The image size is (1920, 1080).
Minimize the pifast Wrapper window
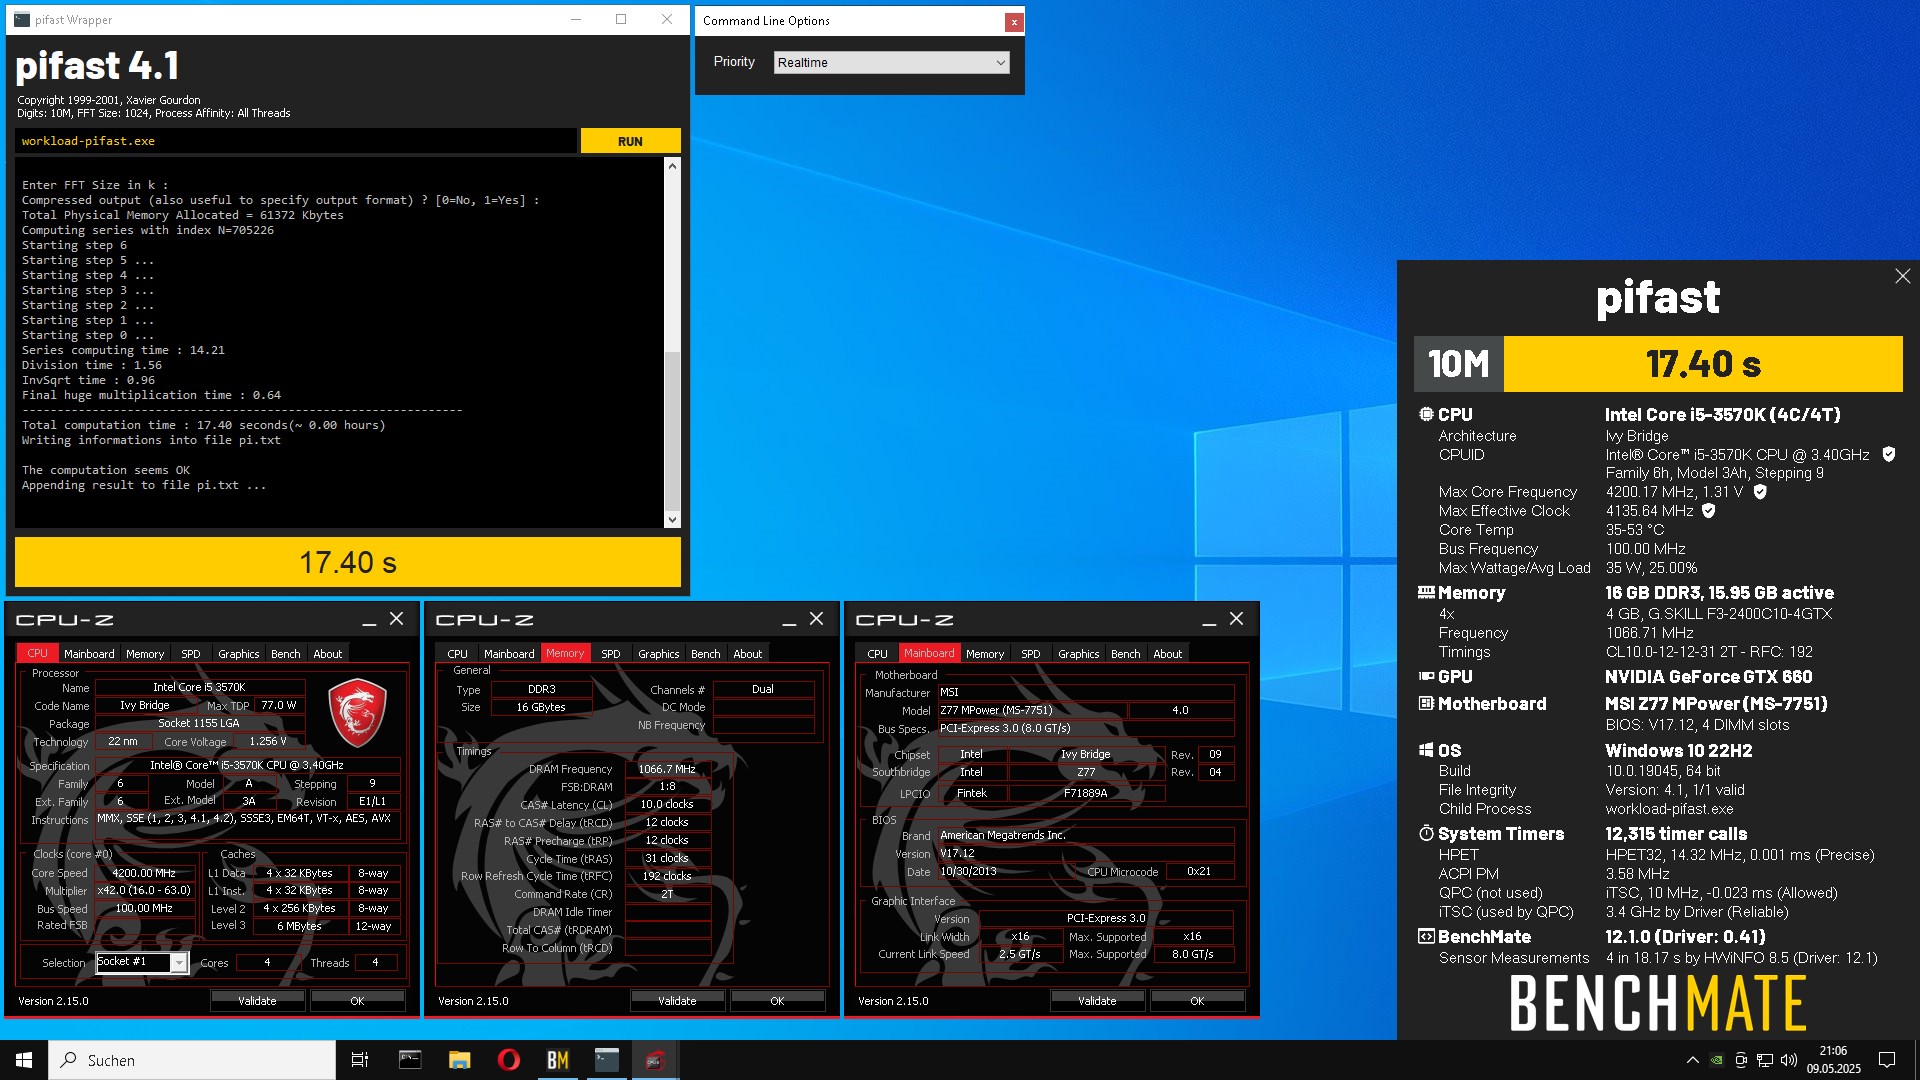point(575,19)
